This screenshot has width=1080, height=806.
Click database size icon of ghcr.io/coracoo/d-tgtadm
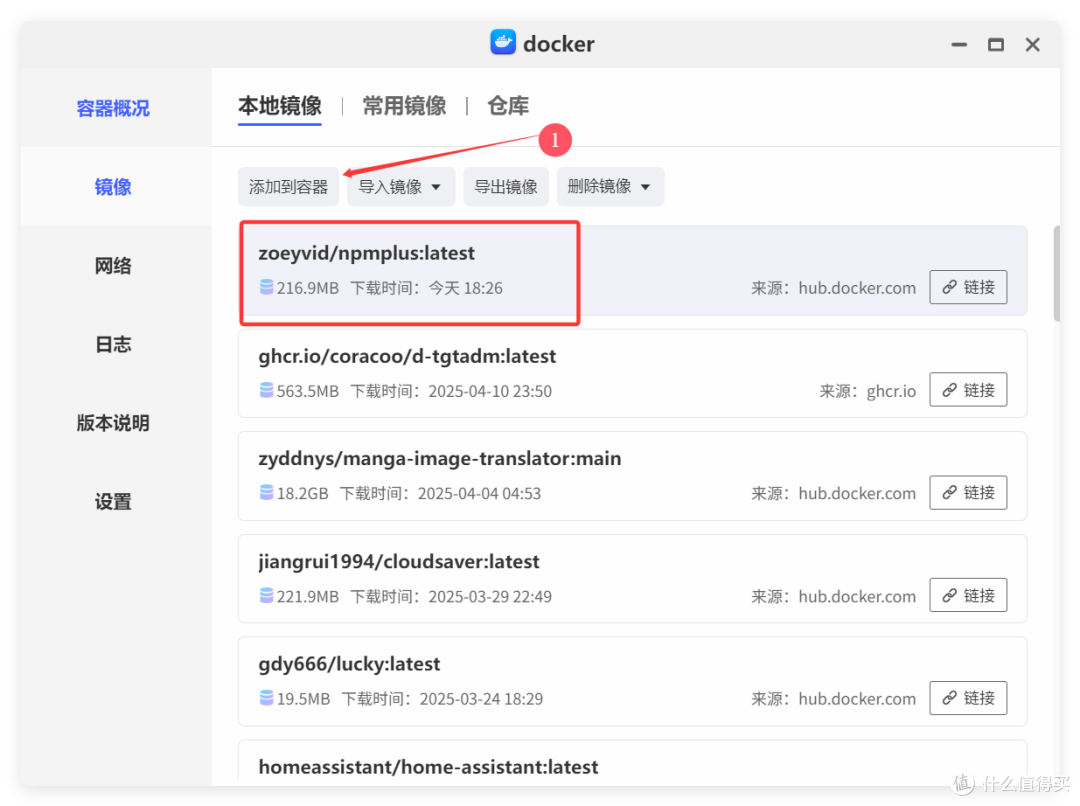[x=267, y=391]
